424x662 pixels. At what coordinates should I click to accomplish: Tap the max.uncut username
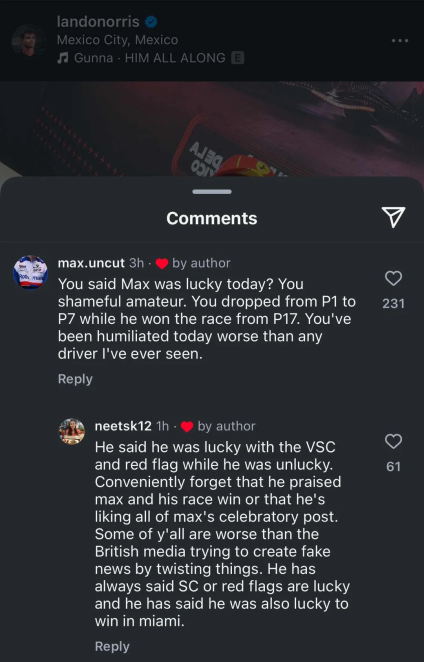(x=91, y=263)
